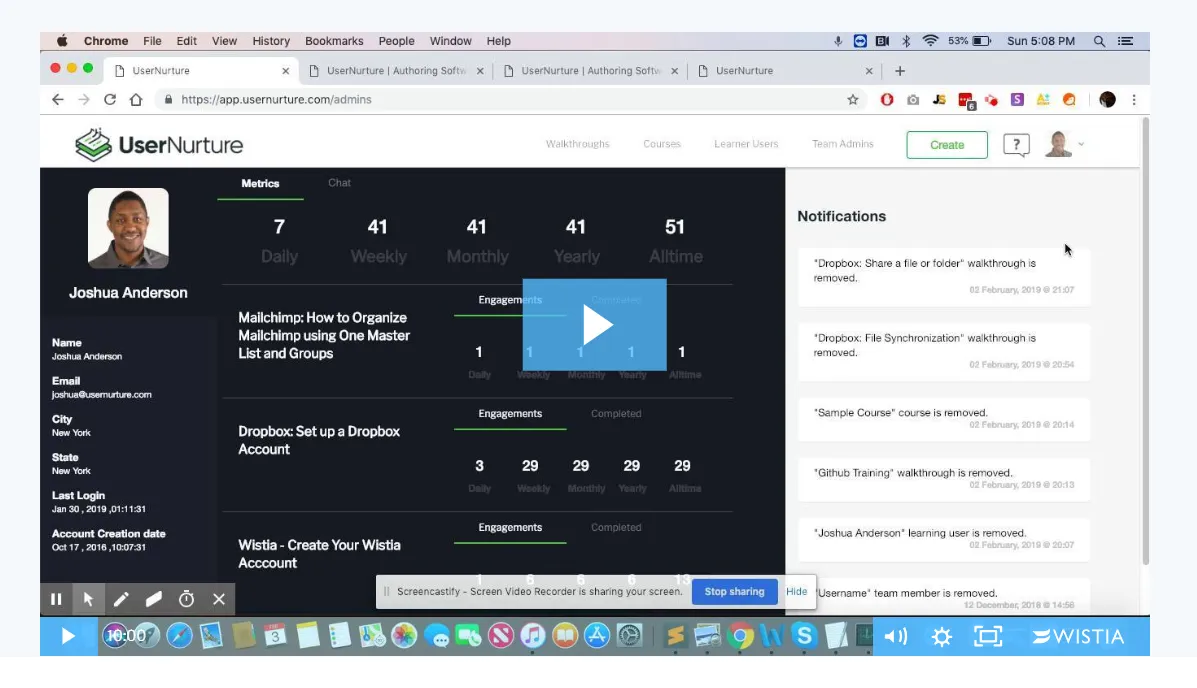This screenshot has width=1197, height=688.
Task: Select the Screencastify eraser tool
Action: pos(153,599)
